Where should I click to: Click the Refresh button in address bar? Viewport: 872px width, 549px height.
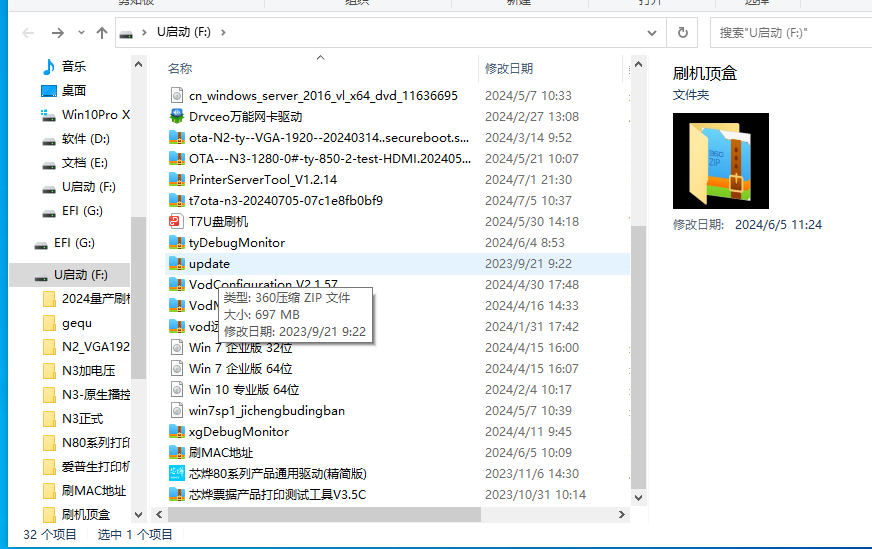click(x=683, y=32)
